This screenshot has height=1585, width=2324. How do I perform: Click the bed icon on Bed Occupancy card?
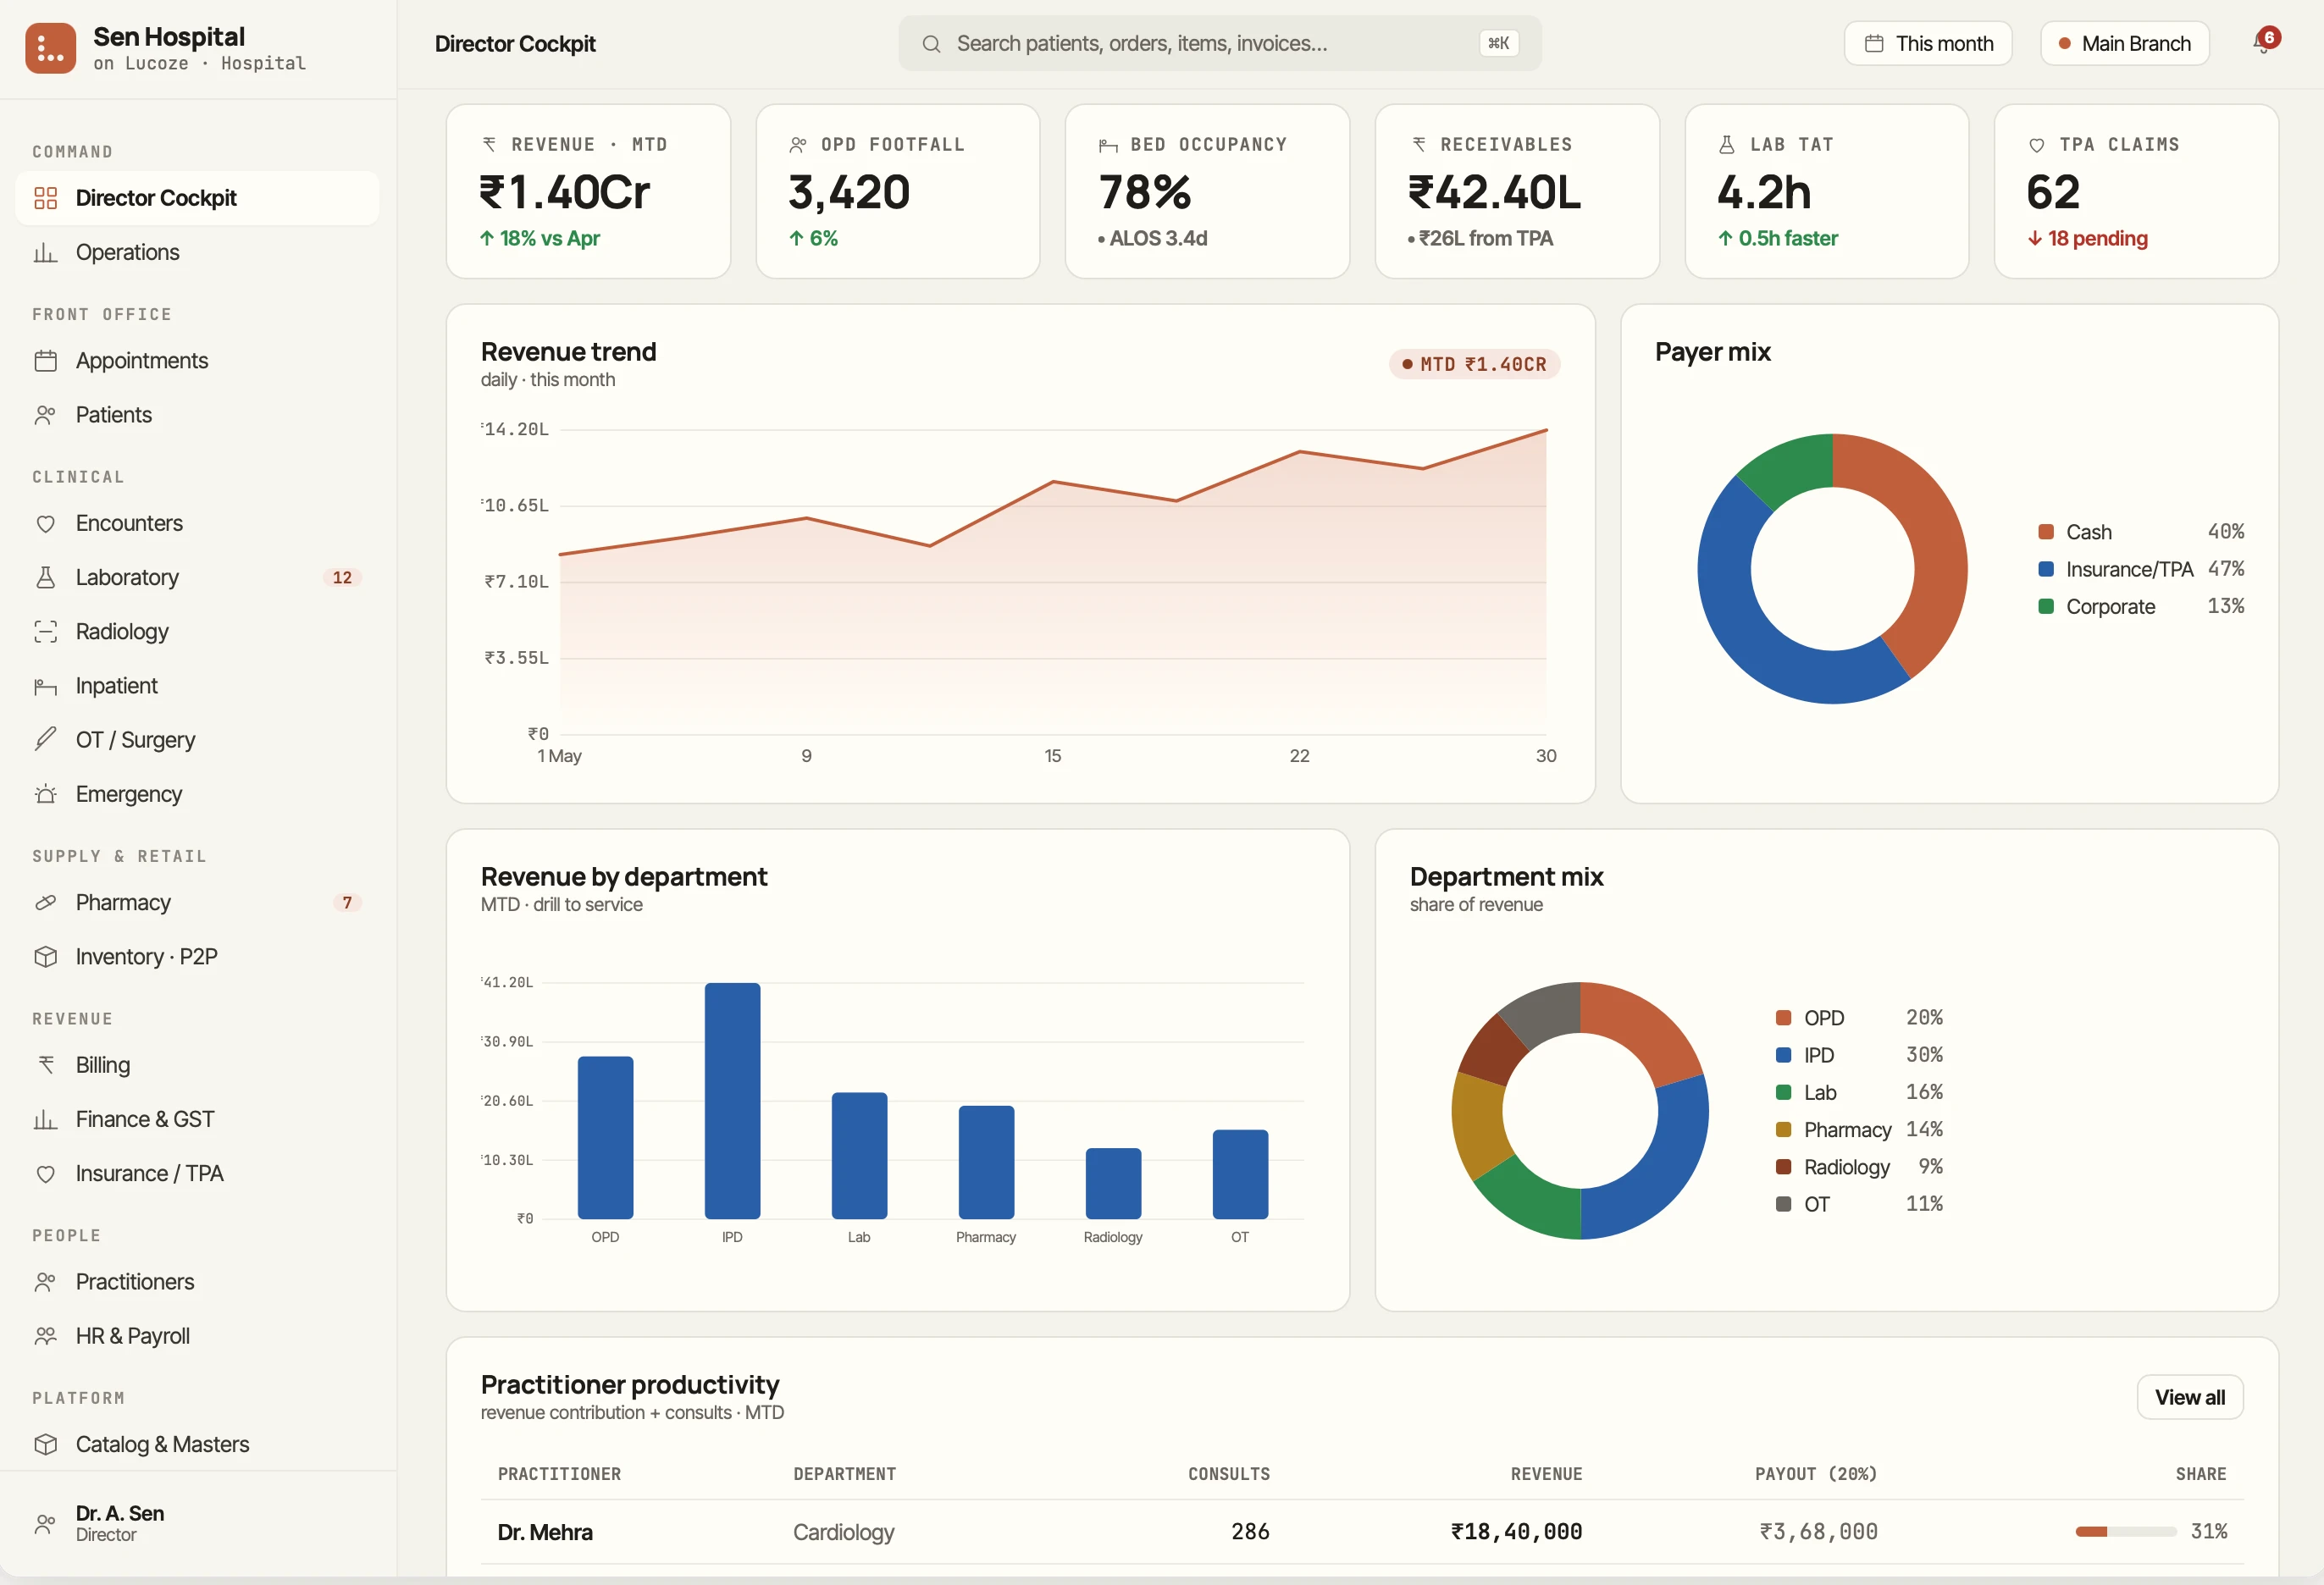tap(1108, 146)
